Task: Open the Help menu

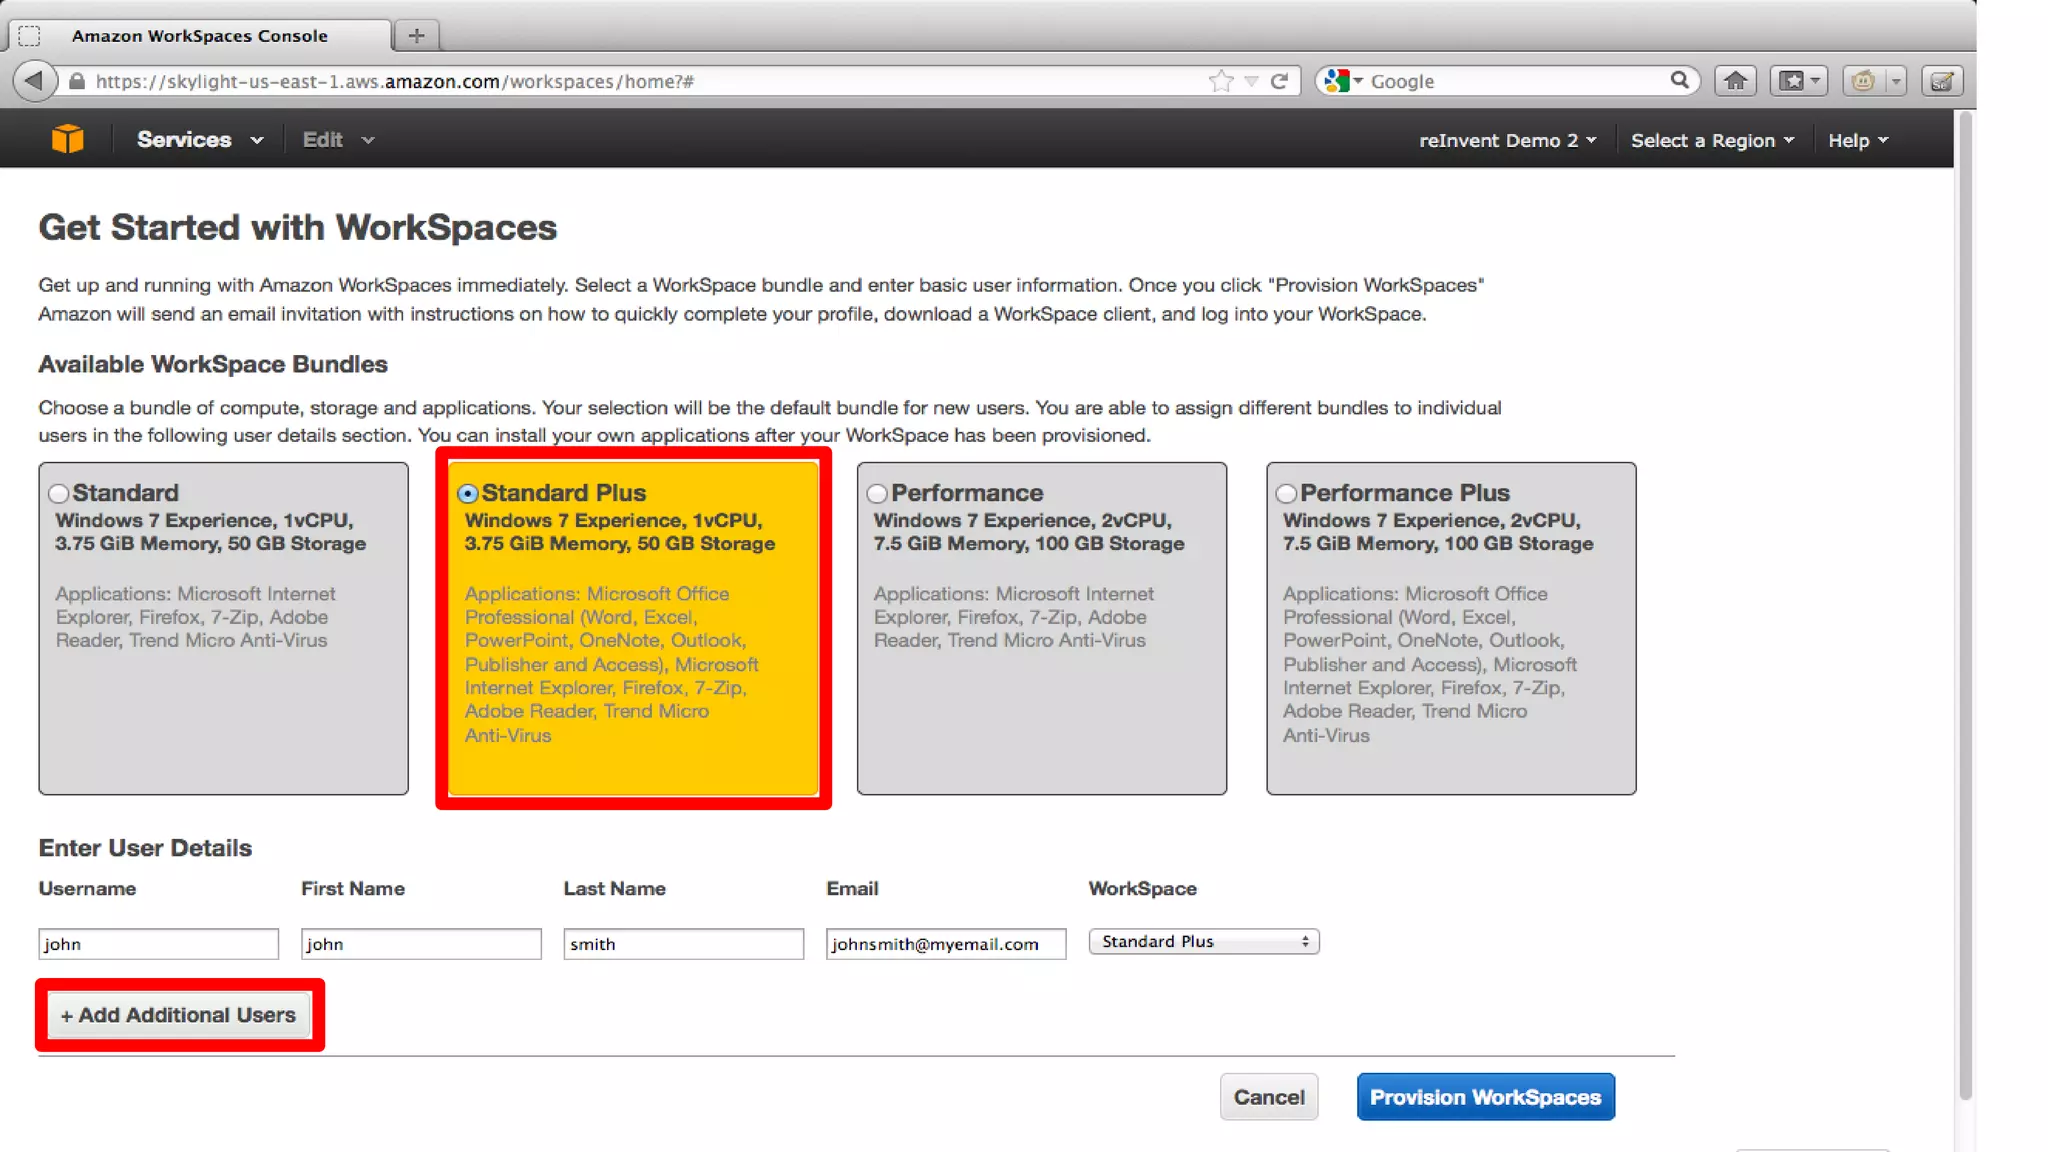Action: coord(1857,141)
